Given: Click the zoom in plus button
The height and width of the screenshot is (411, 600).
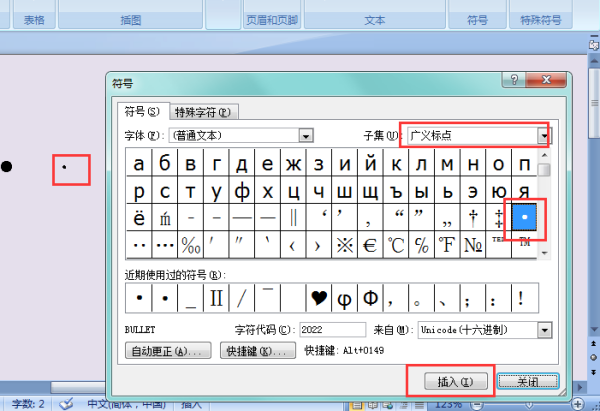Looking at the screenshot, I should pos(577,404).
